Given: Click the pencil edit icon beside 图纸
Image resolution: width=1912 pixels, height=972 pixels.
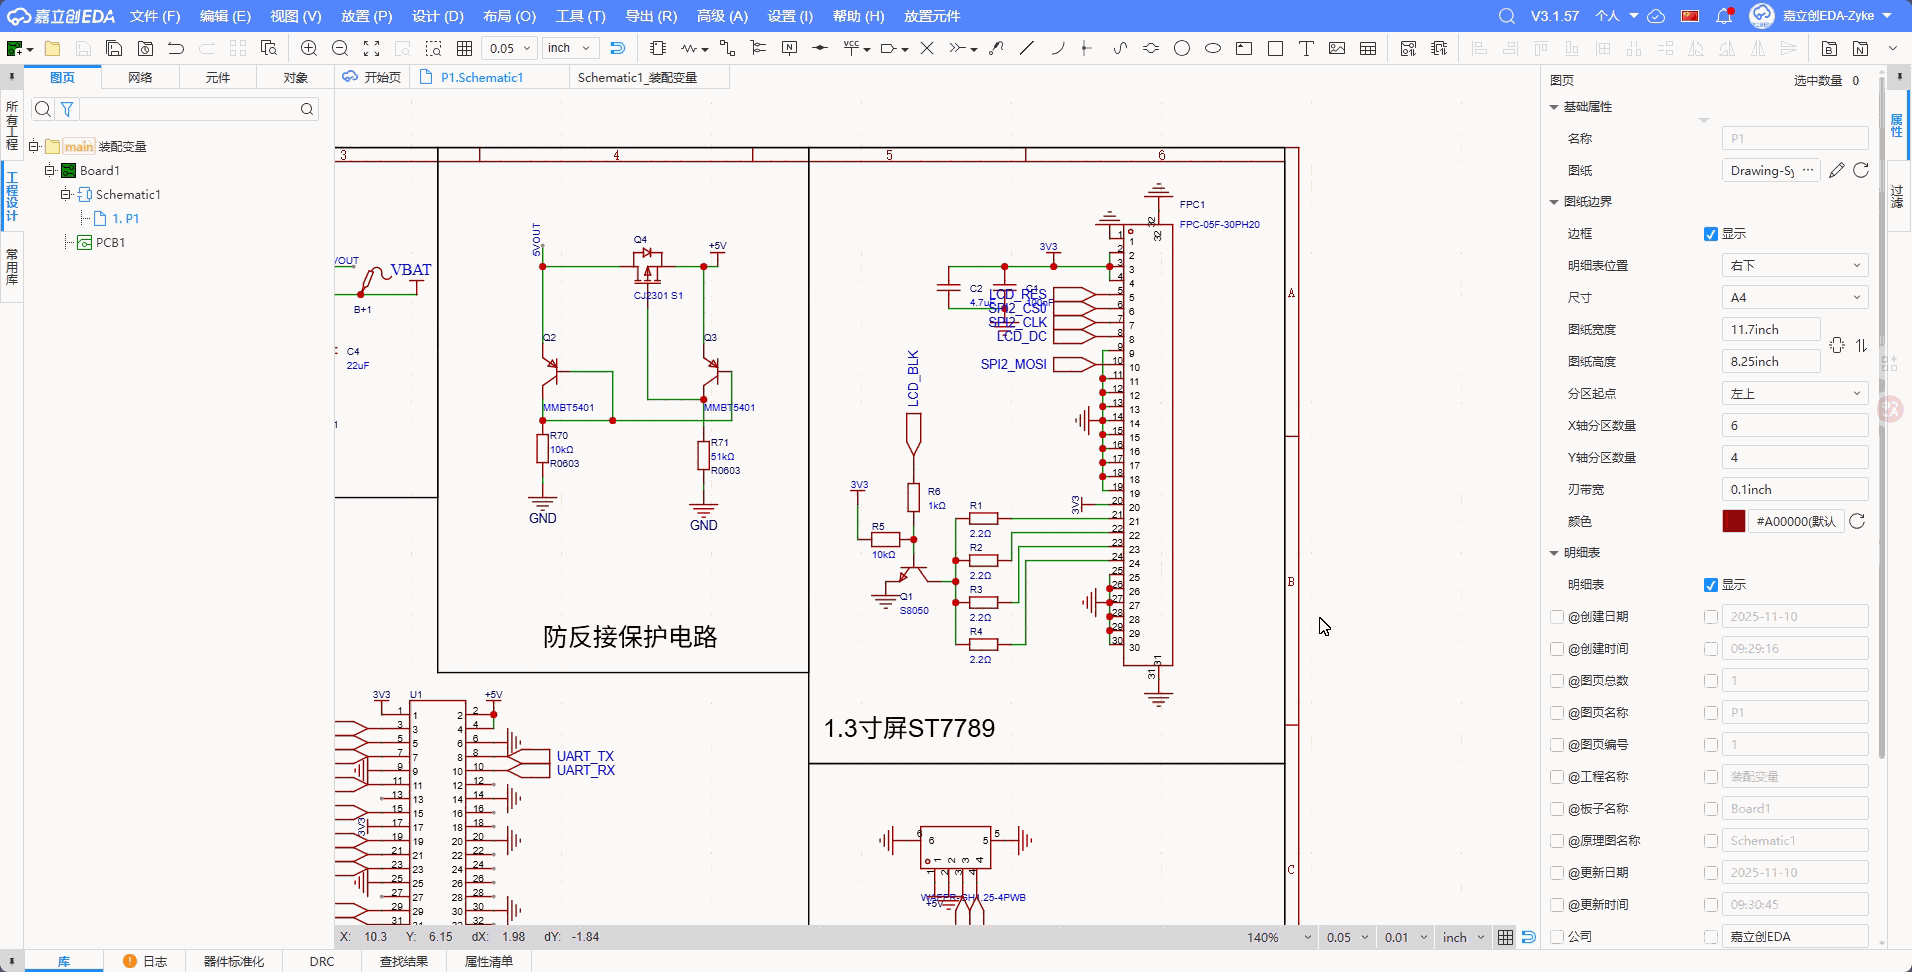Looking at the screenshot, I should click(x=1836, y=171).
